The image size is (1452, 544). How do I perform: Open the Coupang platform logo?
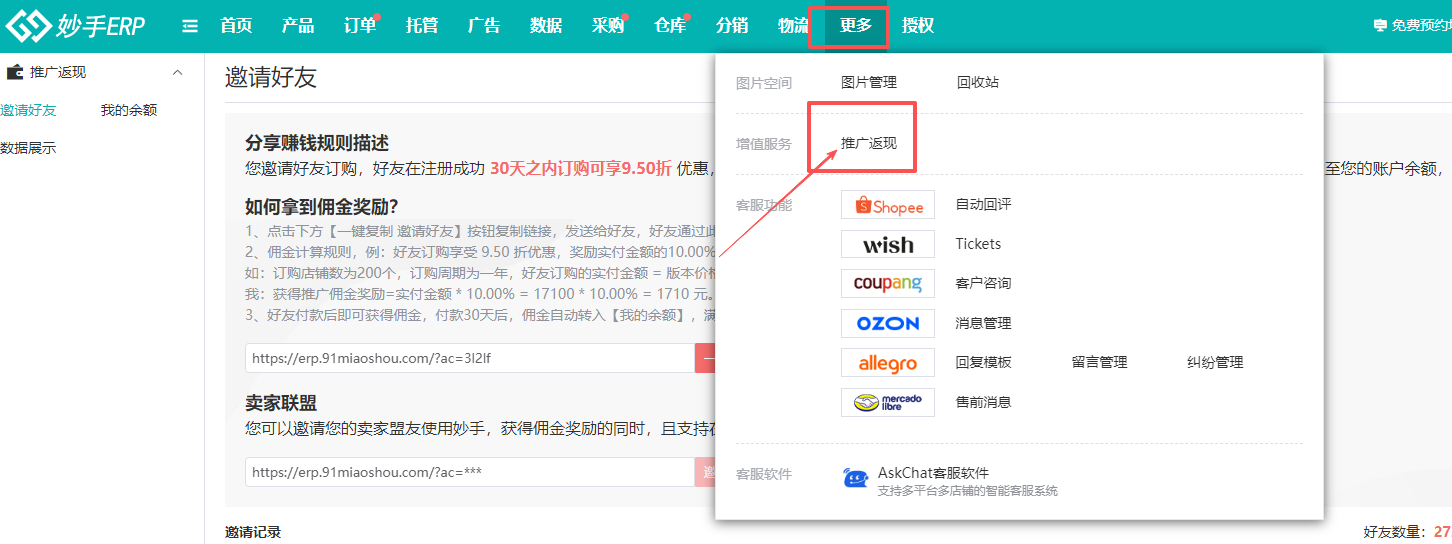[x=888, y=284]
